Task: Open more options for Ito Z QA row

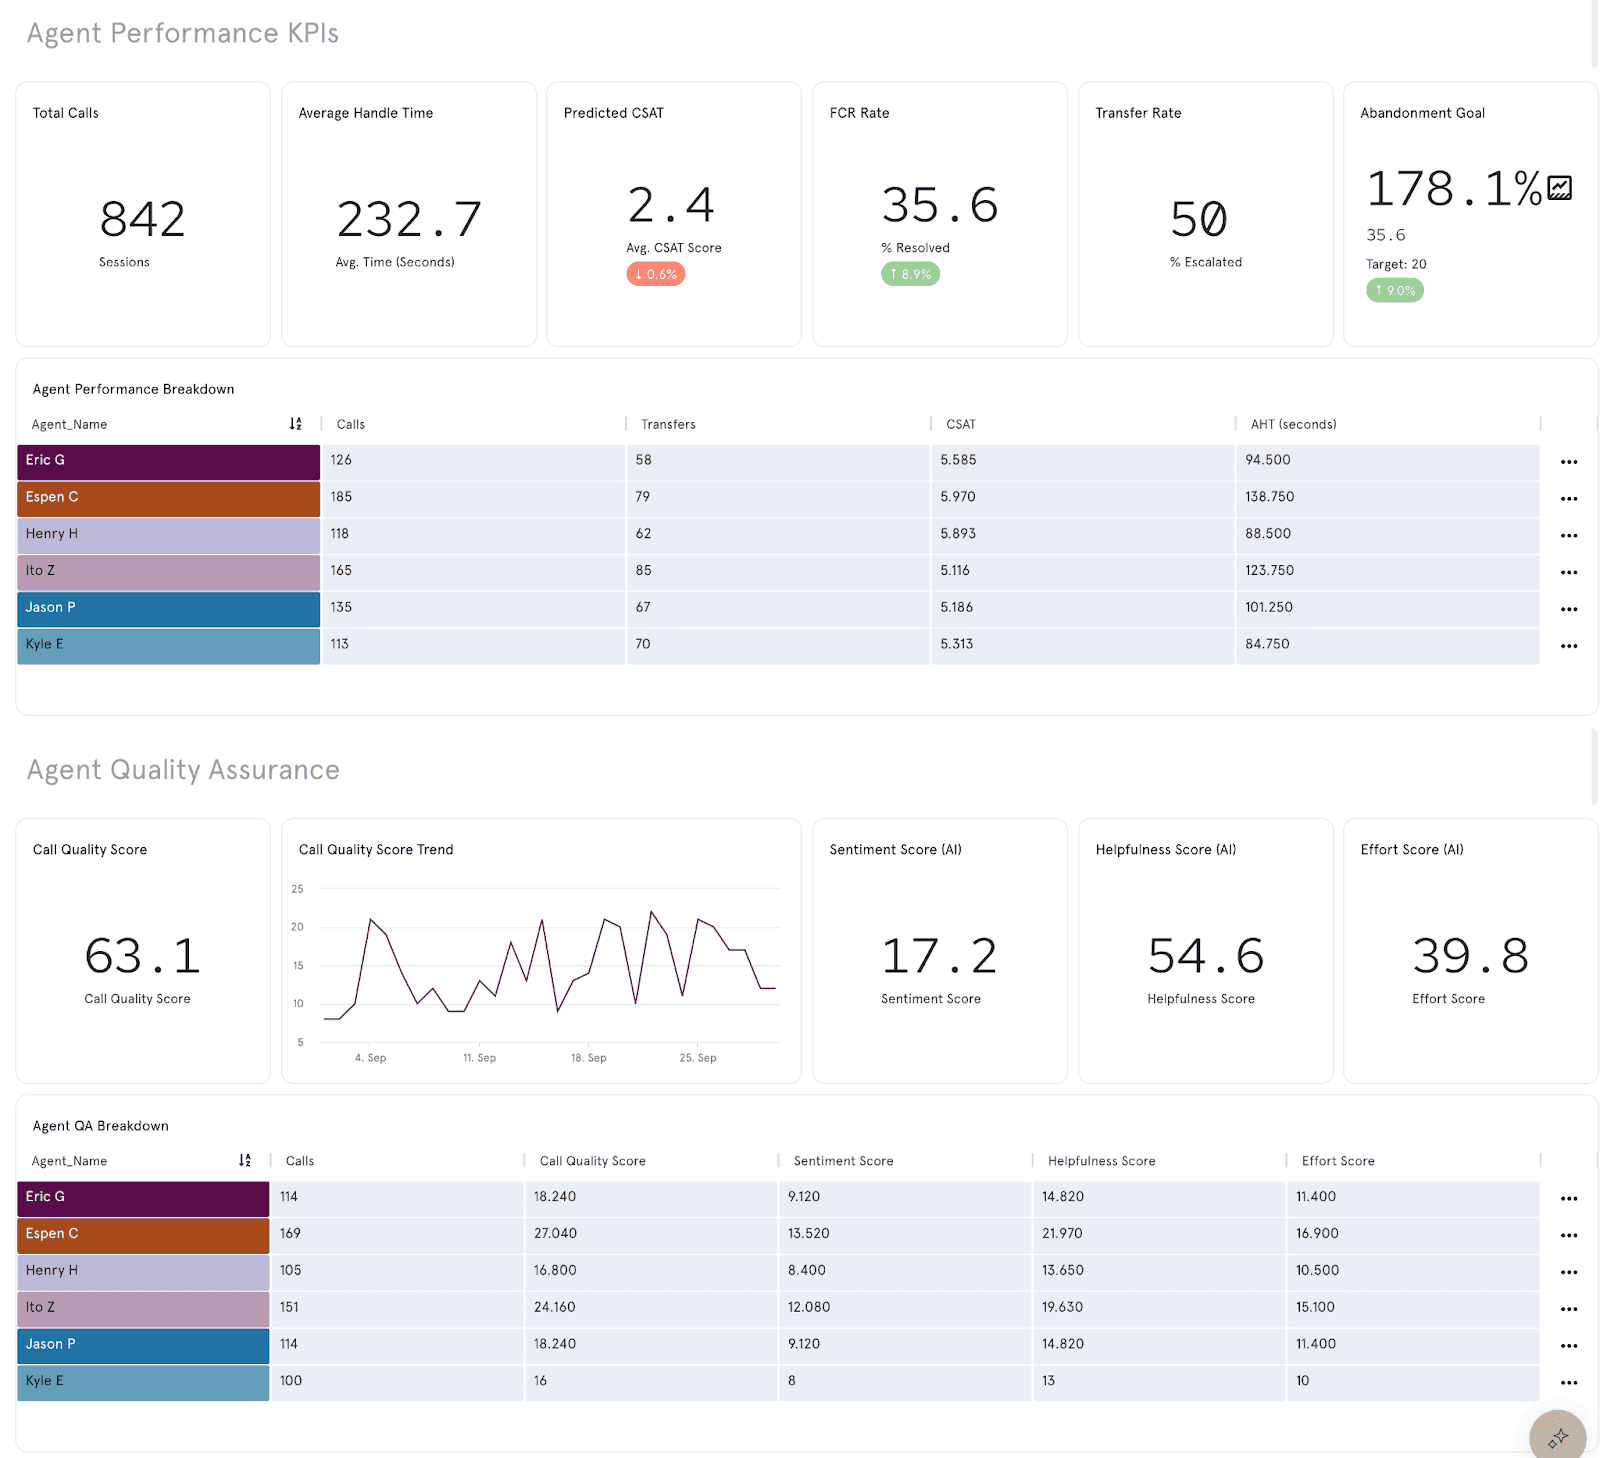Action: [x=1568, y=1309]
